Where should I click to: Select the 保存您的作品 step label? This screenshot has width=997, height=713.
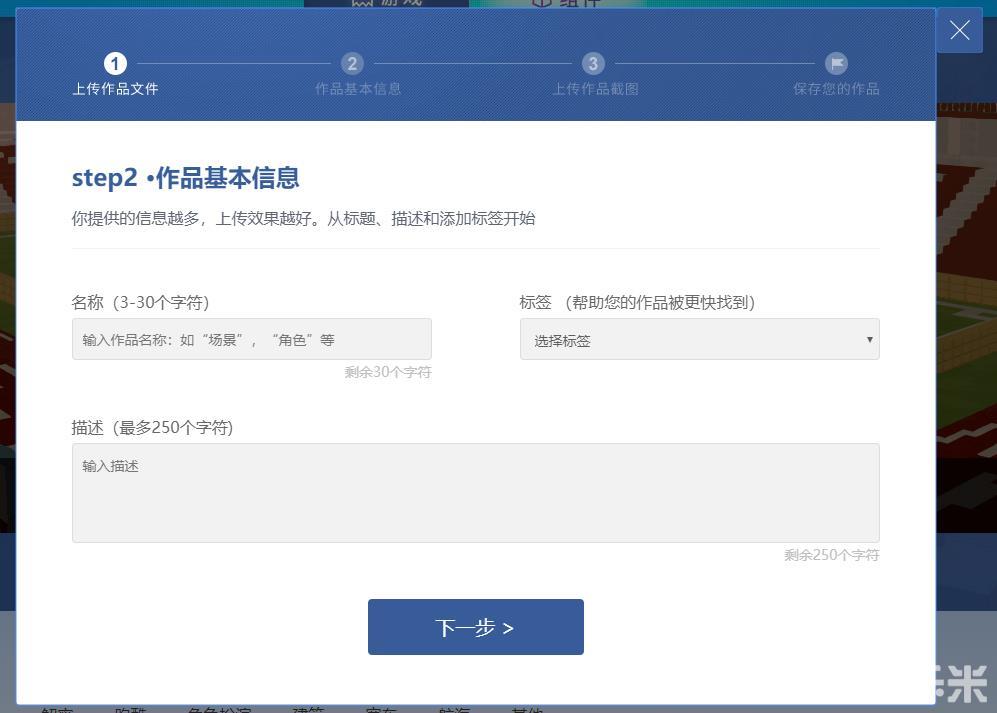pos(836,89)
